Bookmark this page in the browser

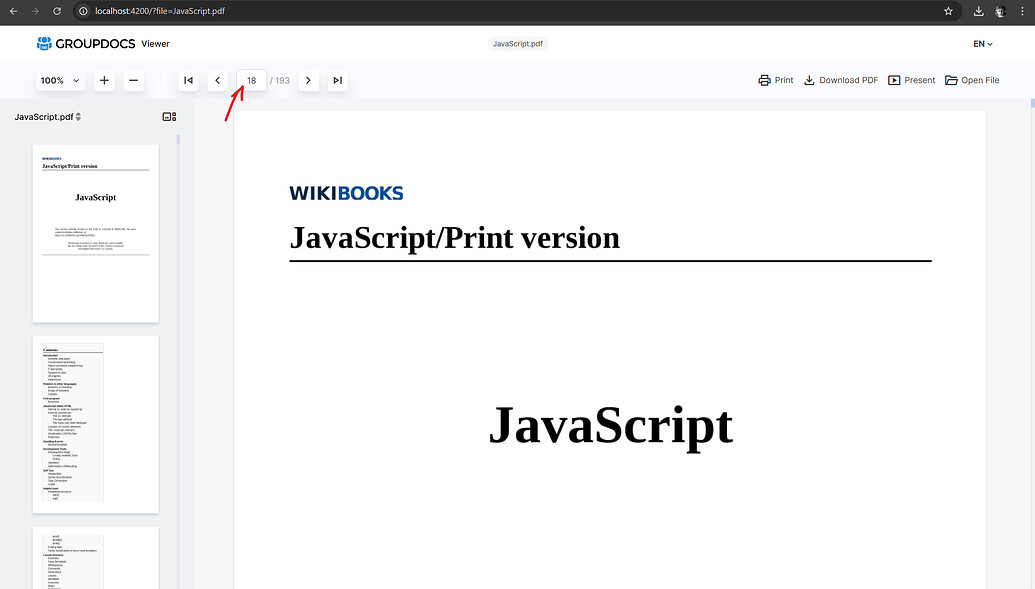(x=947, y=11)
